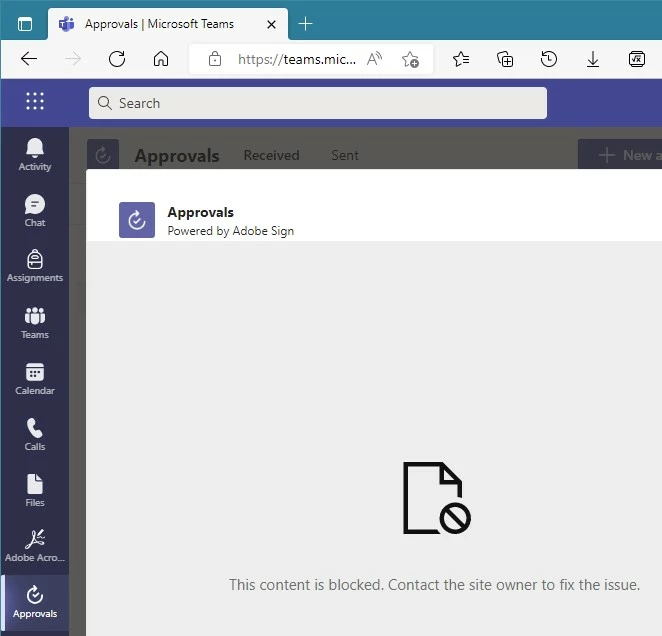Open a new browser tab
The height and width of the screenshot is (636, 662).
point(305,24)
